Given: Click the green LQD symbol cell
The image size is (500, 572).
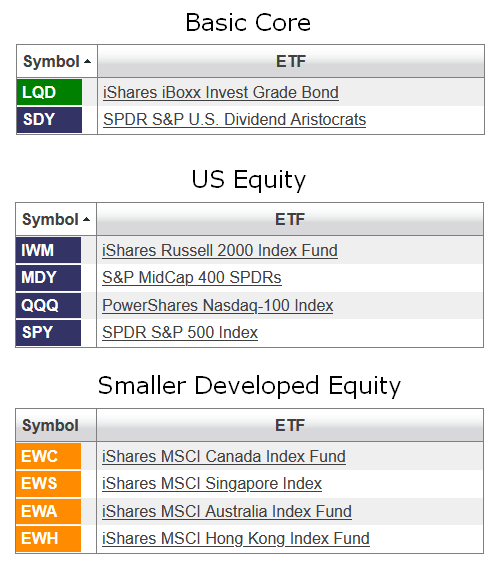Looking at the screenshot, I should [49, 92].
